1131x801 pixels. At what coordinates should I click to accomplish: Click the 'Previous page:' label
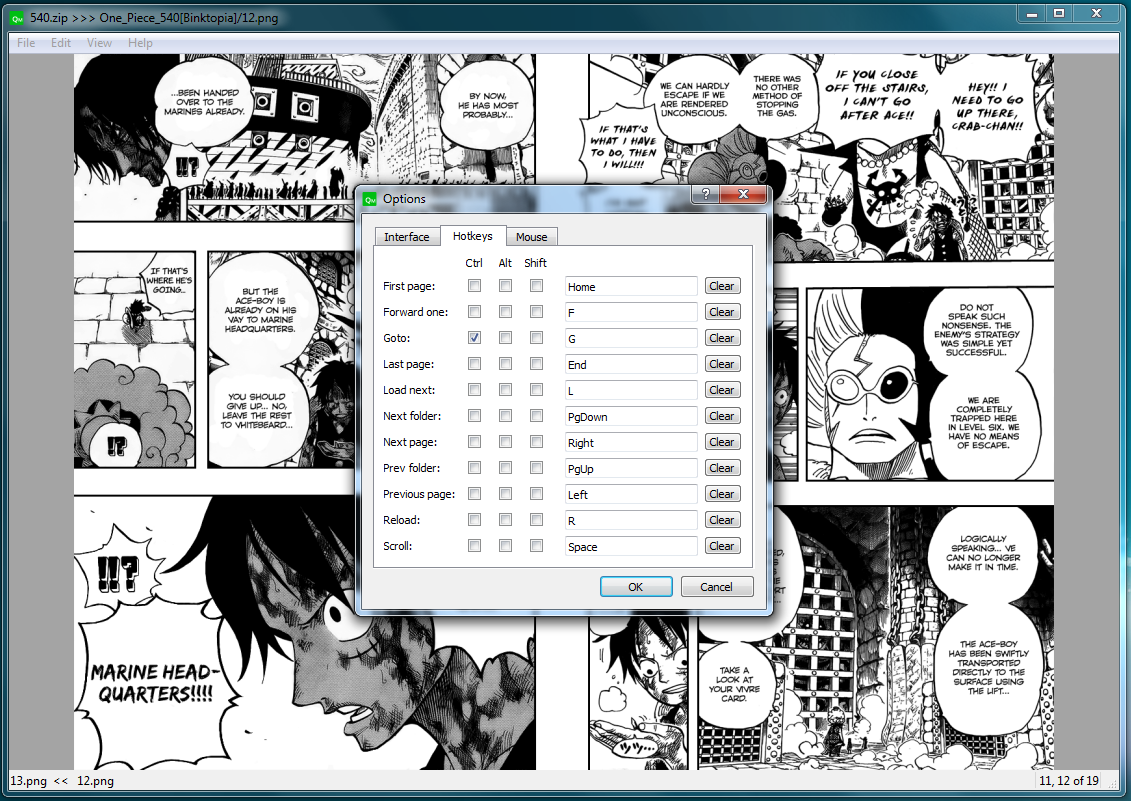(419, 494)
